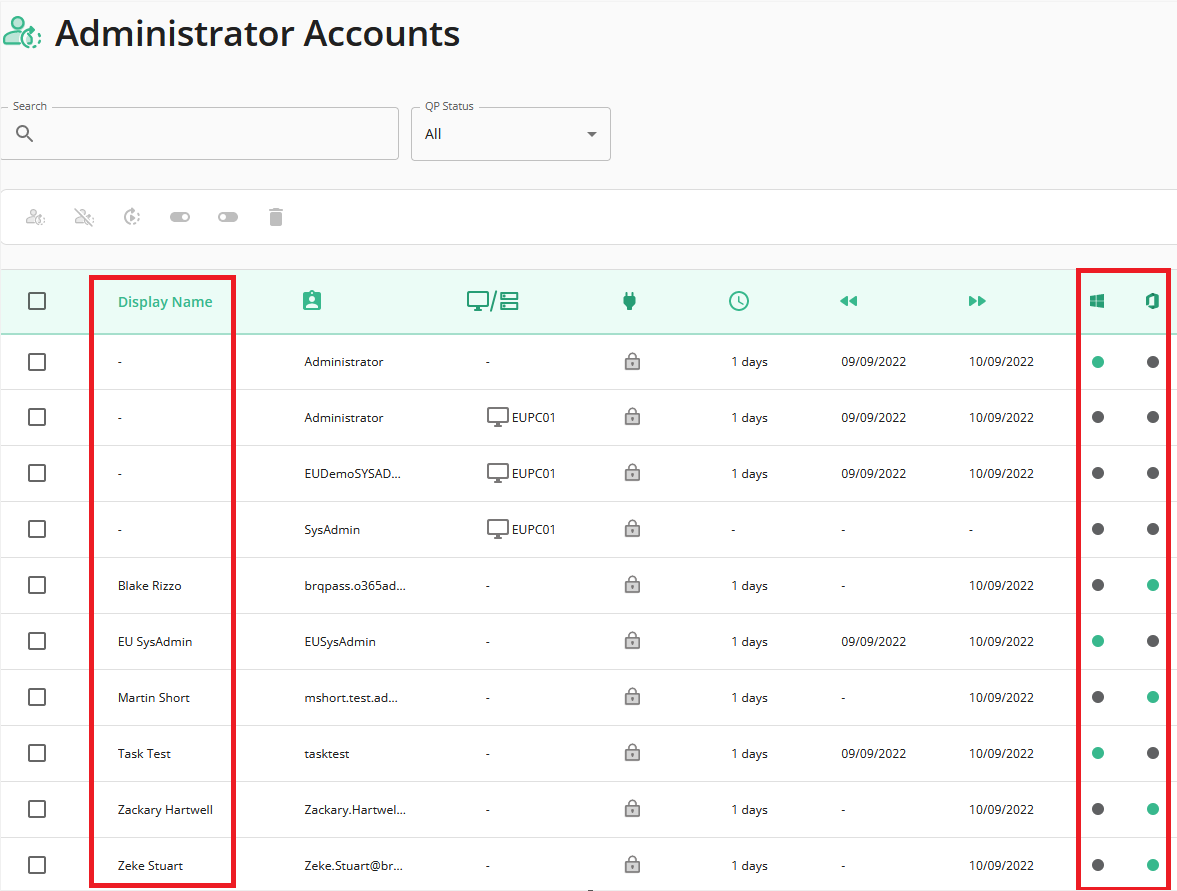This screenshot has width=1177, height=891.
Task: Click the trash delete icon in toolbar
Action: coord(275,217)
